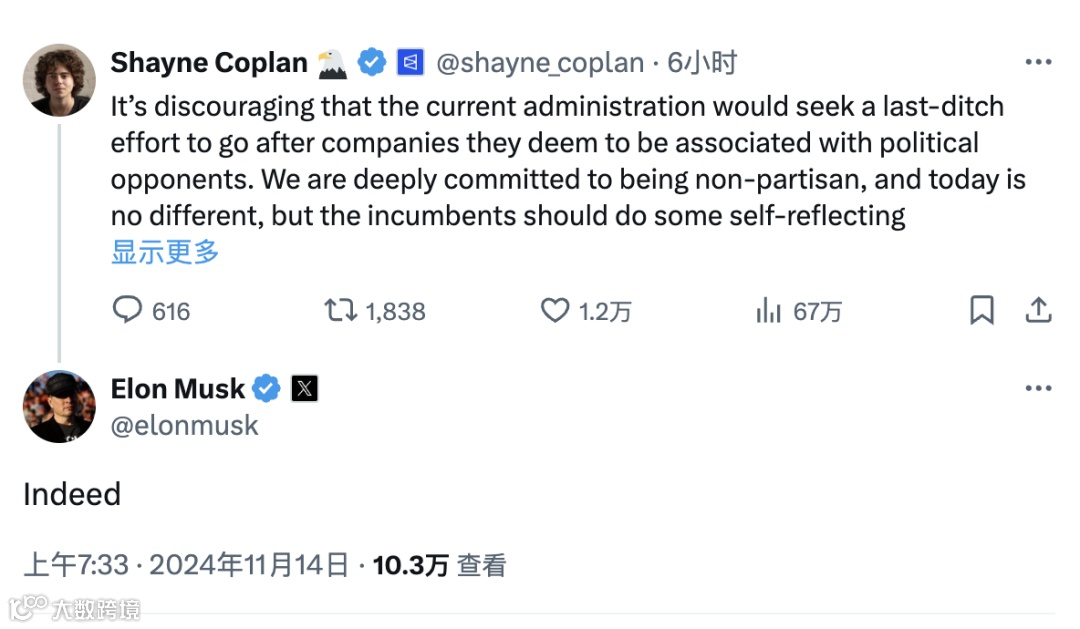
Task: Repost Shayne Coplan's tweet
Action: click(341, 311)
